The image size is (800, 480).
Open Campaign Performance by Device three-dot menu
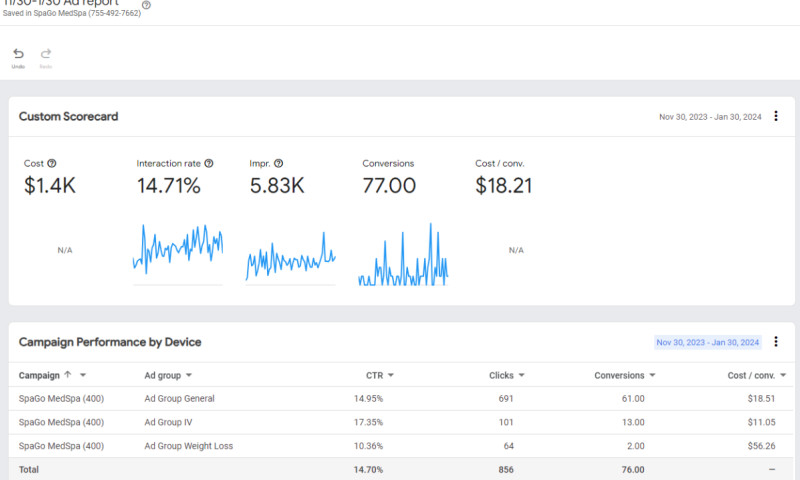(776, 342)
